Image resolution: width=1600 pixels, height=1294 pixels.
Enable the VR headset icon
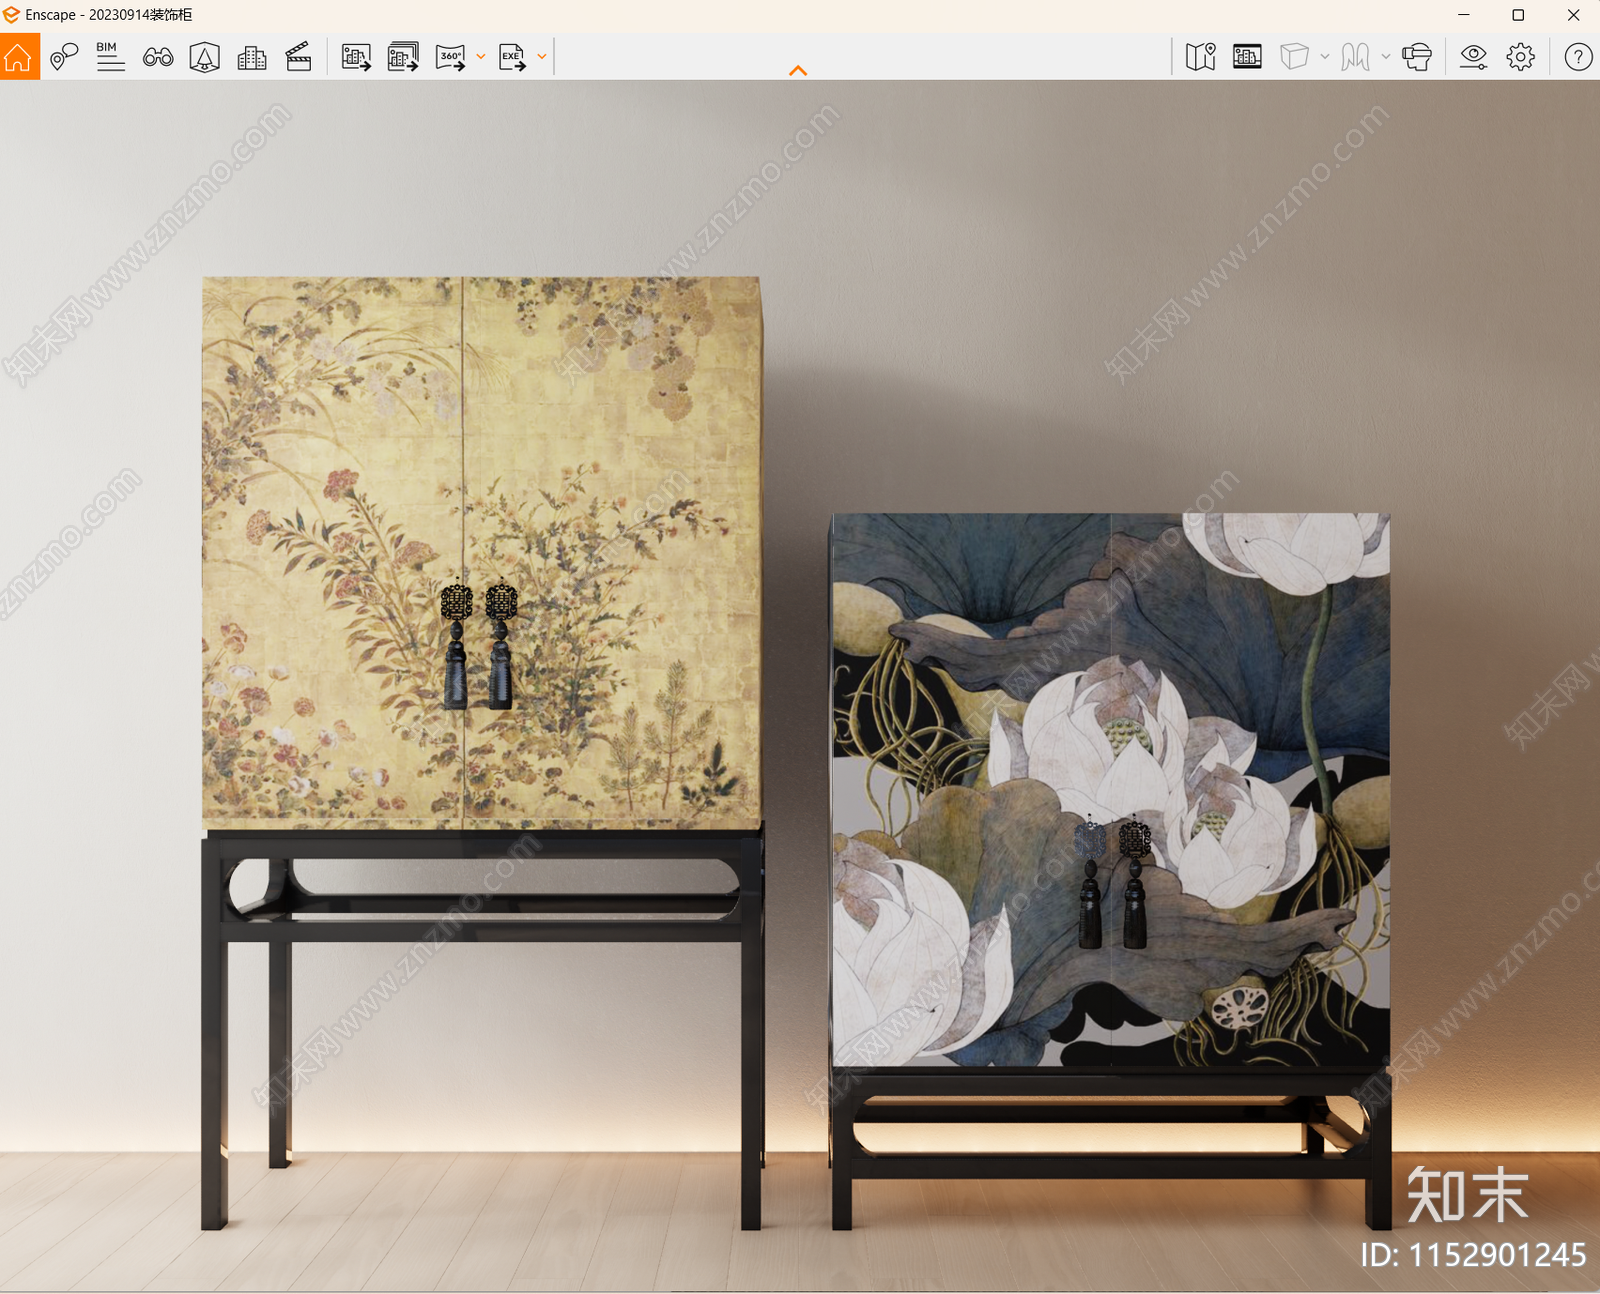pyautogui.click(x=1417, y=57)
